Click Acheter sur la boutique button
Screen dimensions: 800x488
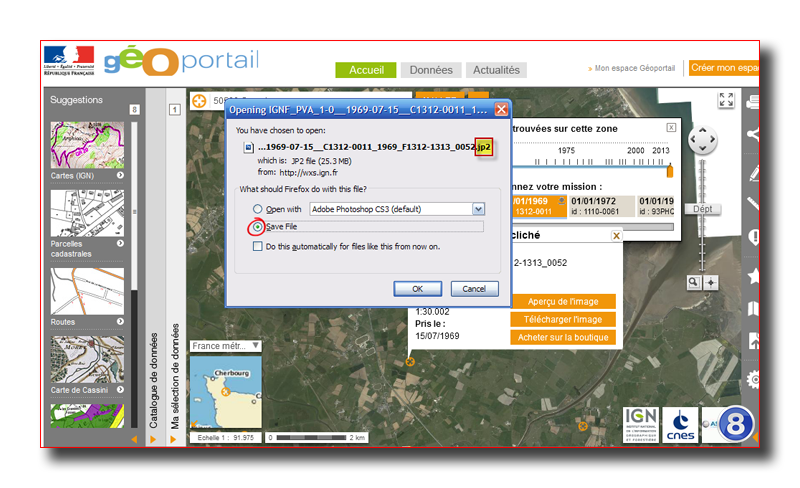(x=563, y=337)
